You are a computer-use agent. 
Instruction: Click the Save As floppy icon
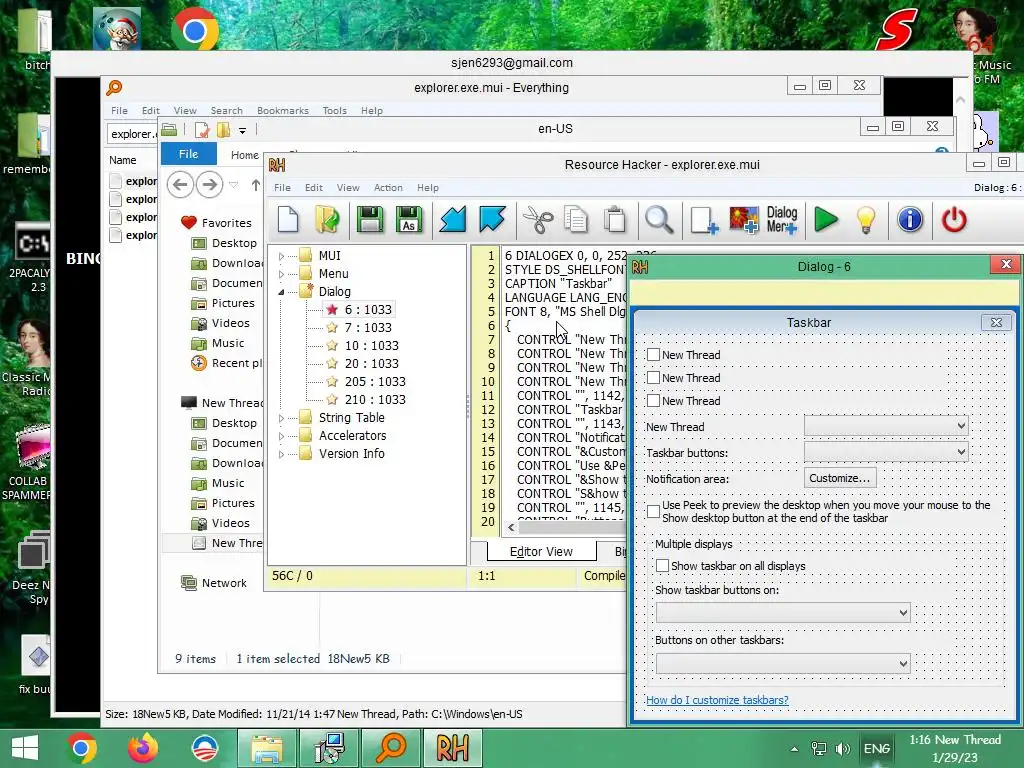tap(409, 219)
